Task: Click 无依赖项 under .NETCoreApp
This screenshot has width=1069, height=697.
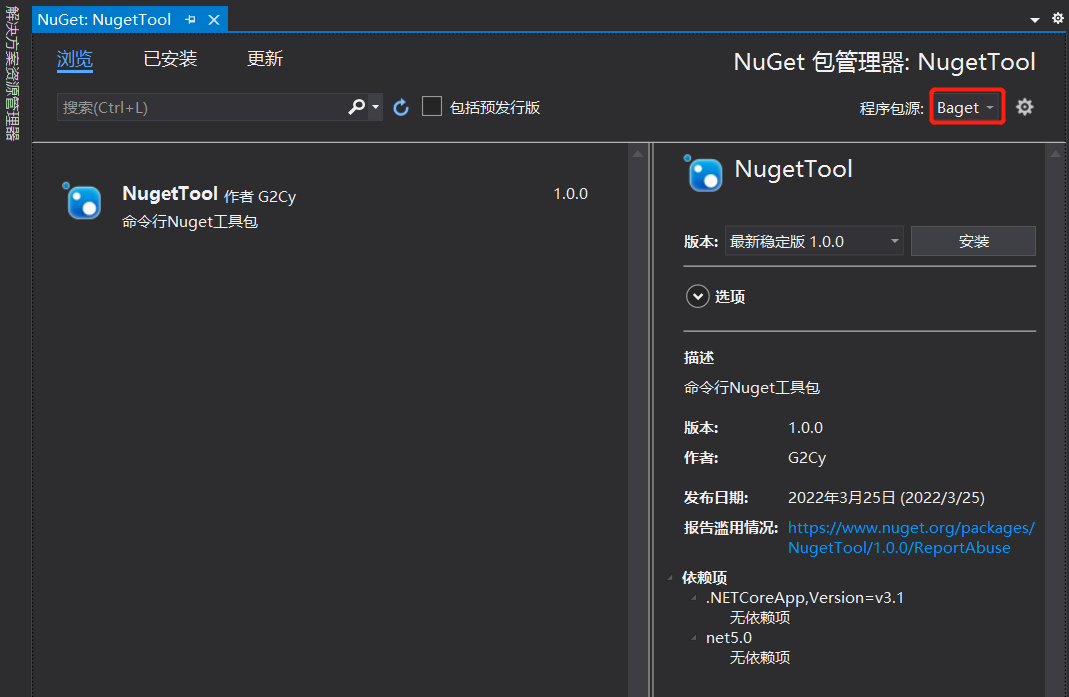Action: 760,618
